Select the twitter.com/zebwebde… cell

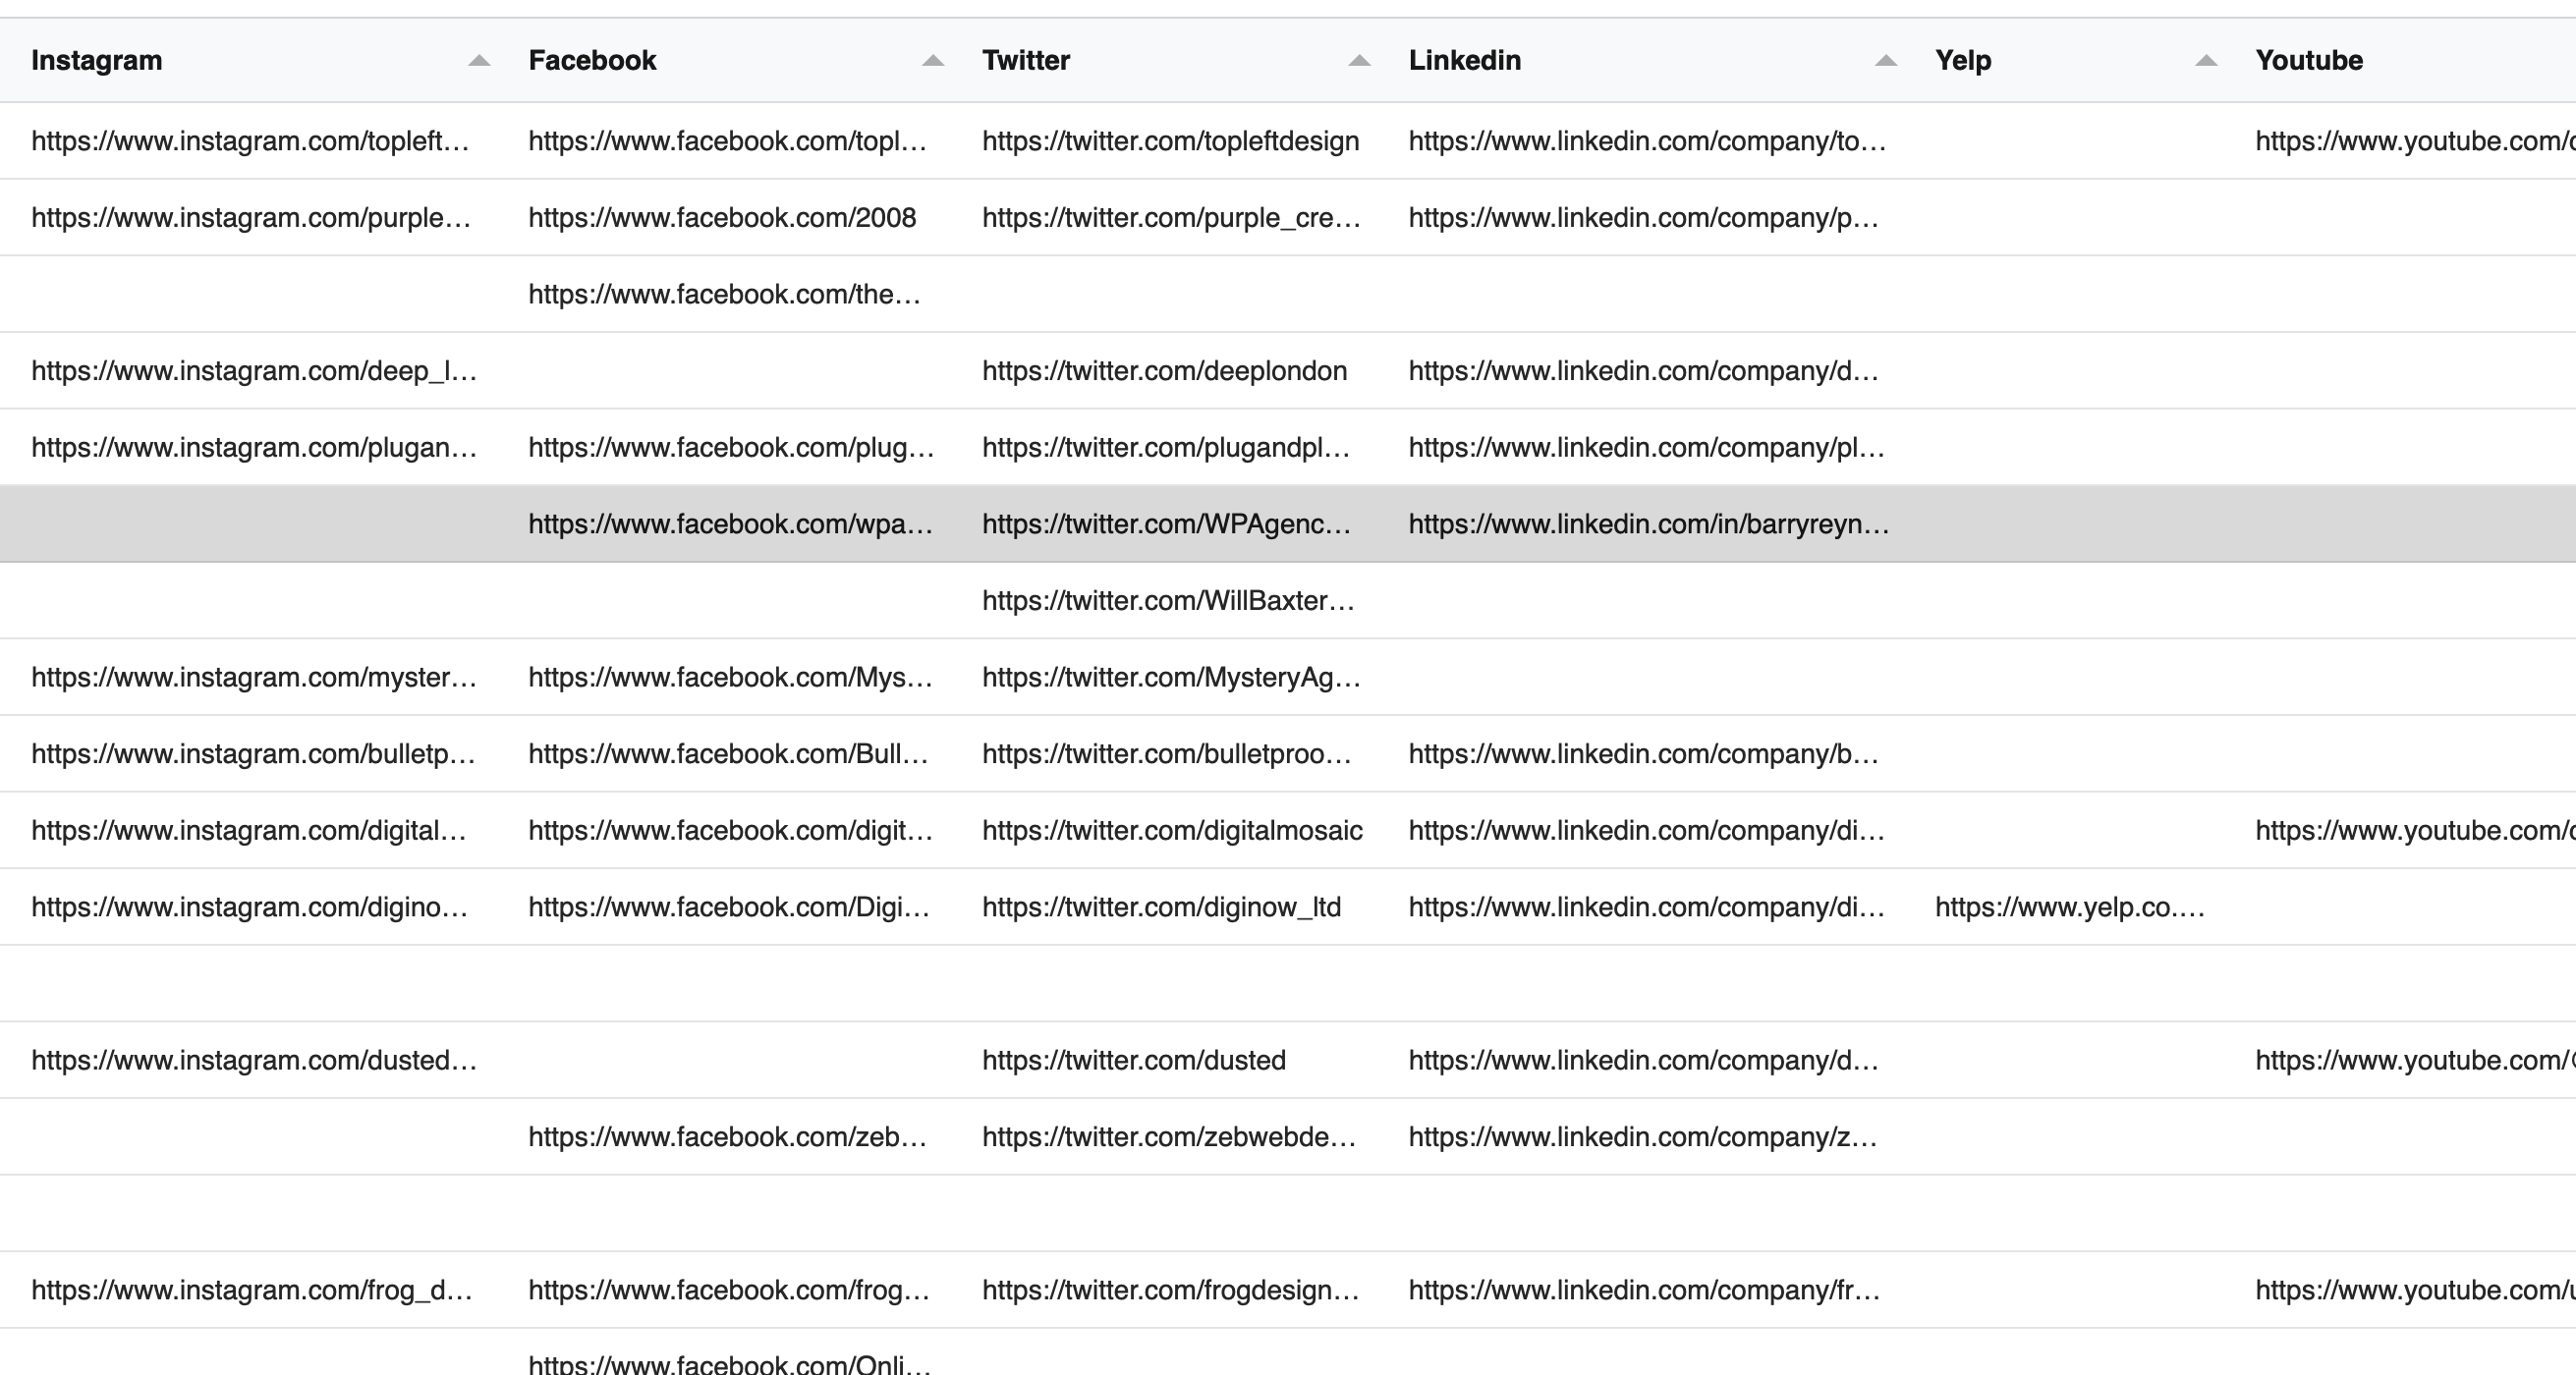1169,1137
